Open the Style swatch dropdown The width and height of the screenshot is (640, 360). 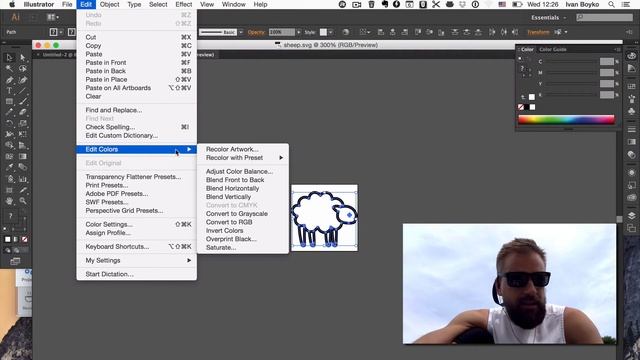point(330,32)
